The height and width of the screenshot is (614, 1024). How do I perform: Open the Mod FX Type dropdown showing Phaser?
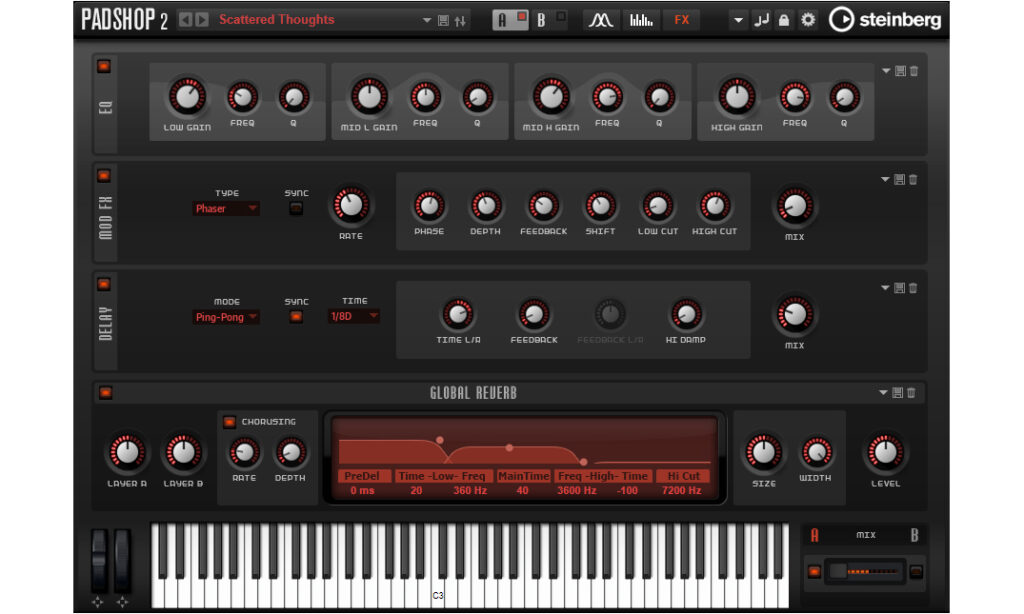point(226,208)
